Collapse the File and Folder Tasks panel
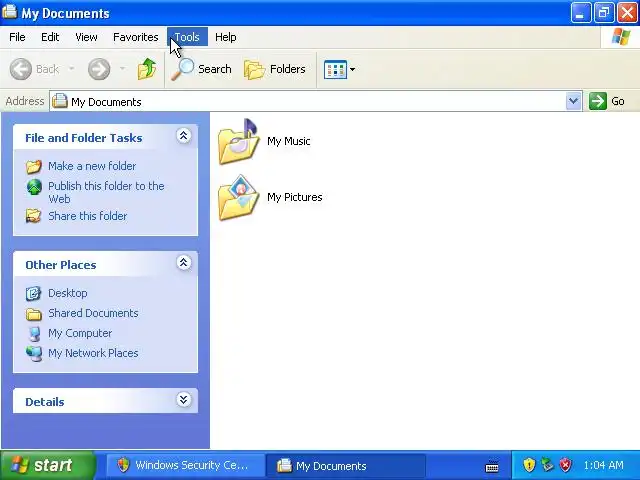 [x=184, y=136]
